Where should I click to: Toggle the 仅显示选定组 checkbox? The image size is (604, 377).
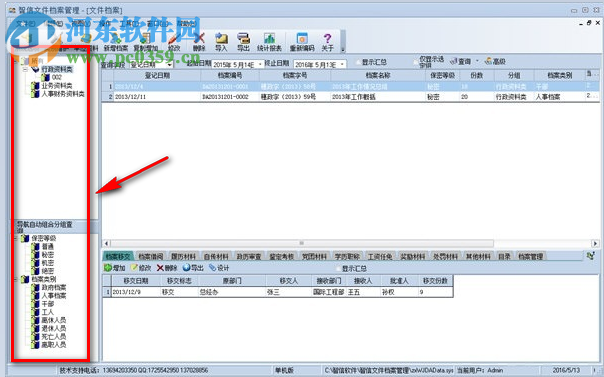click(x=416, y=62)
